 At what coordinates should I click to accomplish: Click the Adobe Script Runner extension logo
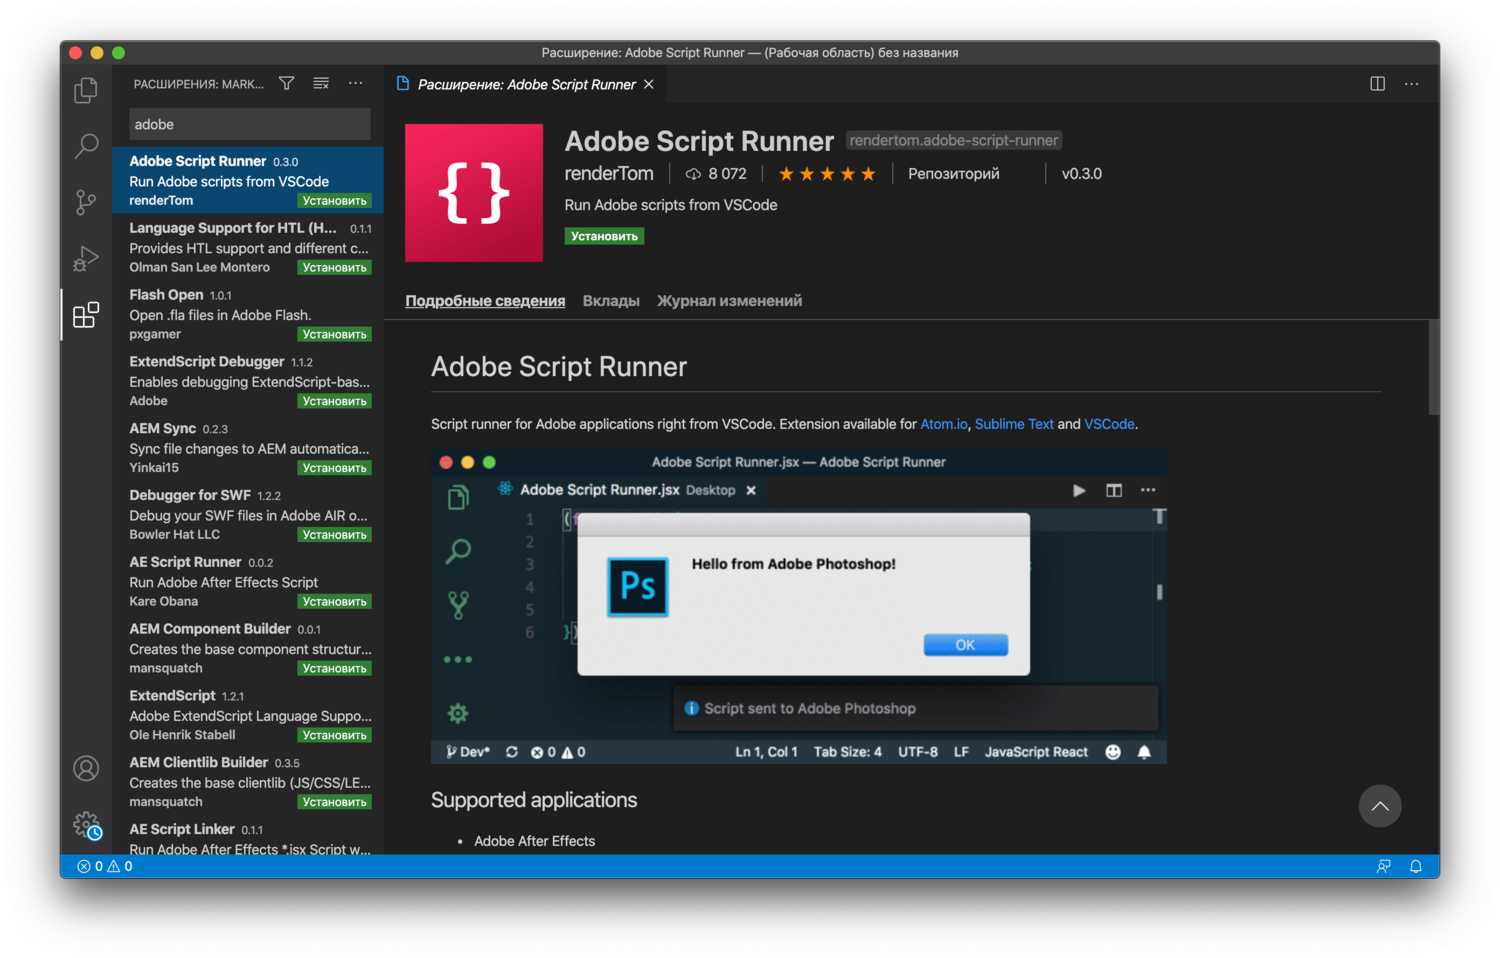click(x=474, y=193)
